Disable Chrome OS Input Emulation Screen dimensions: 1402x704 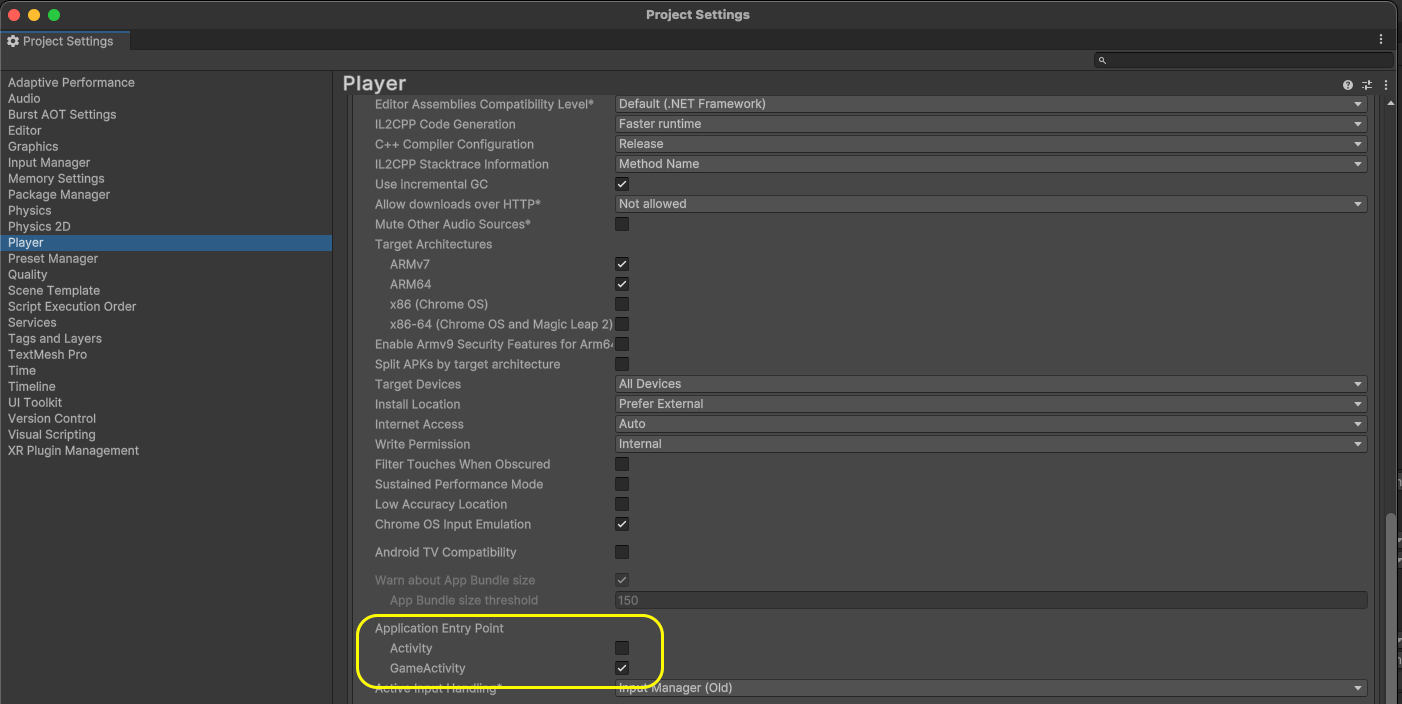(622, 524)
